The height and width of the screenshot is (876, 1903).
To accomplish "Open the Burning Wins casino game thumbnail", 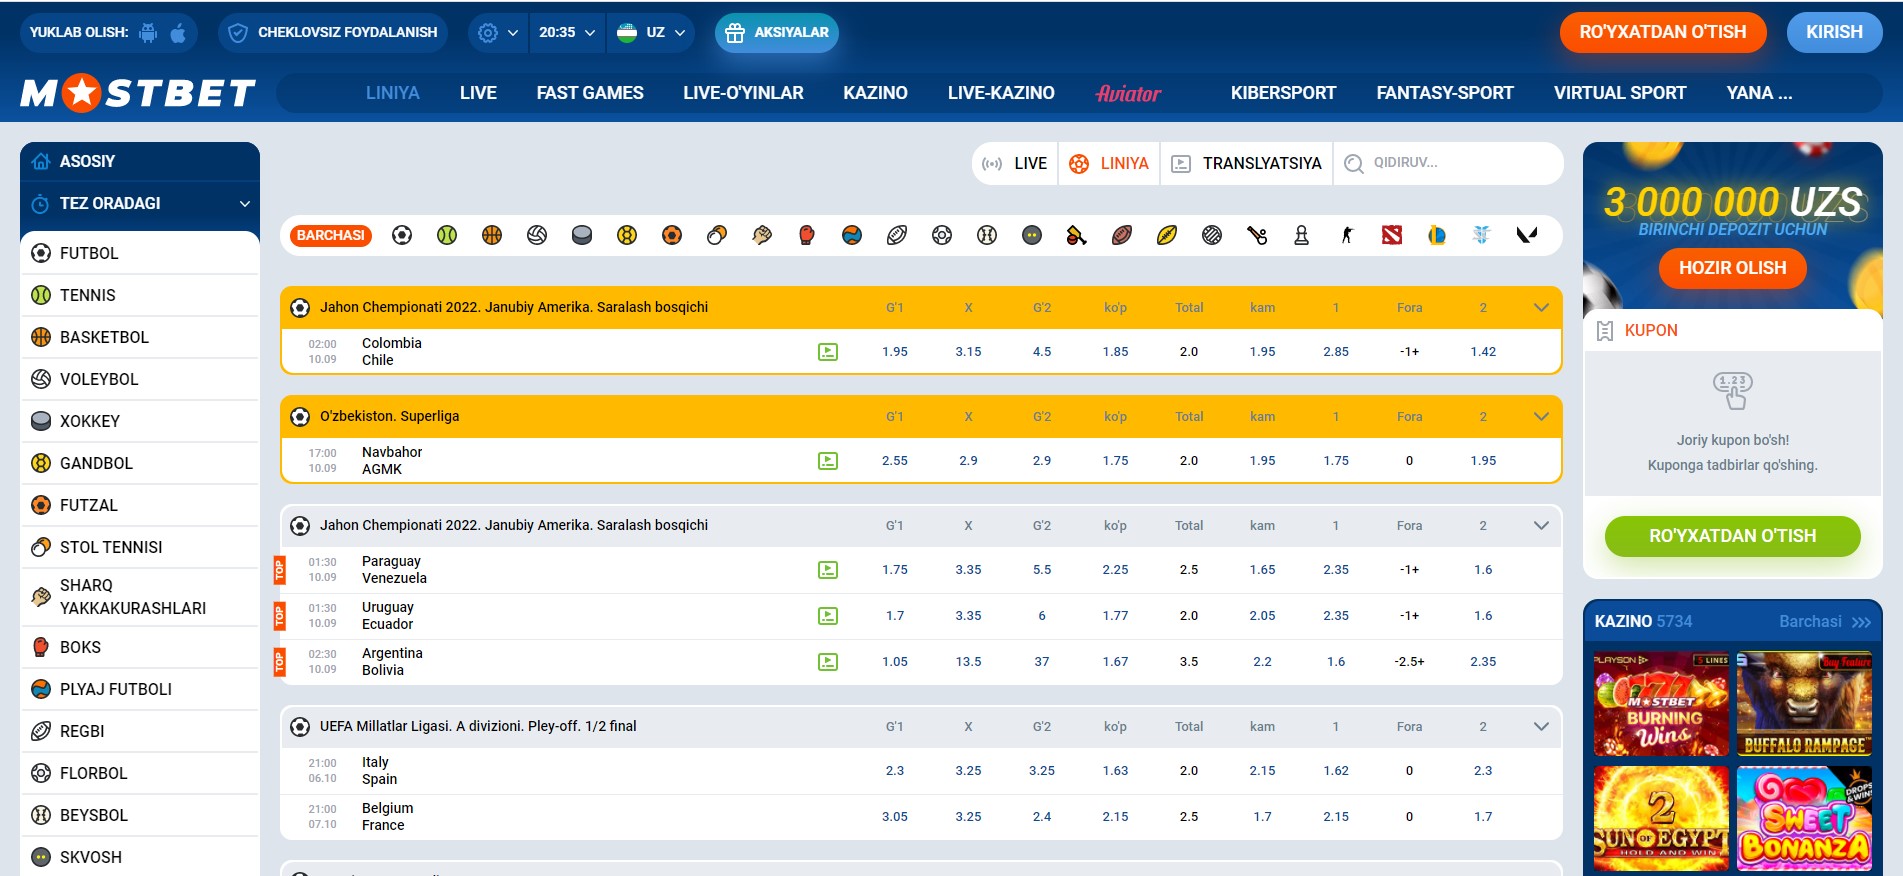I will [x=1661, y=704].
